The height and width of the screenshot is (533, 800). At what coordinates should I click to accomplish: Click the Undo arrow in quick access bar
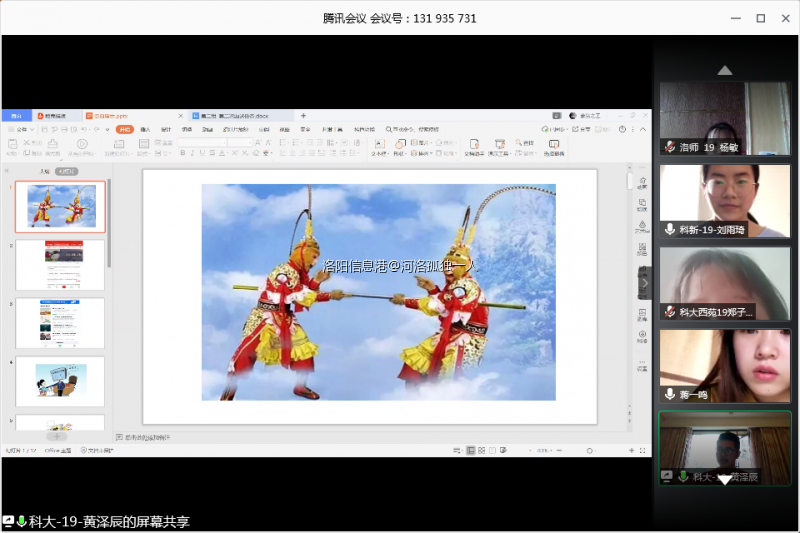[84, 130]
